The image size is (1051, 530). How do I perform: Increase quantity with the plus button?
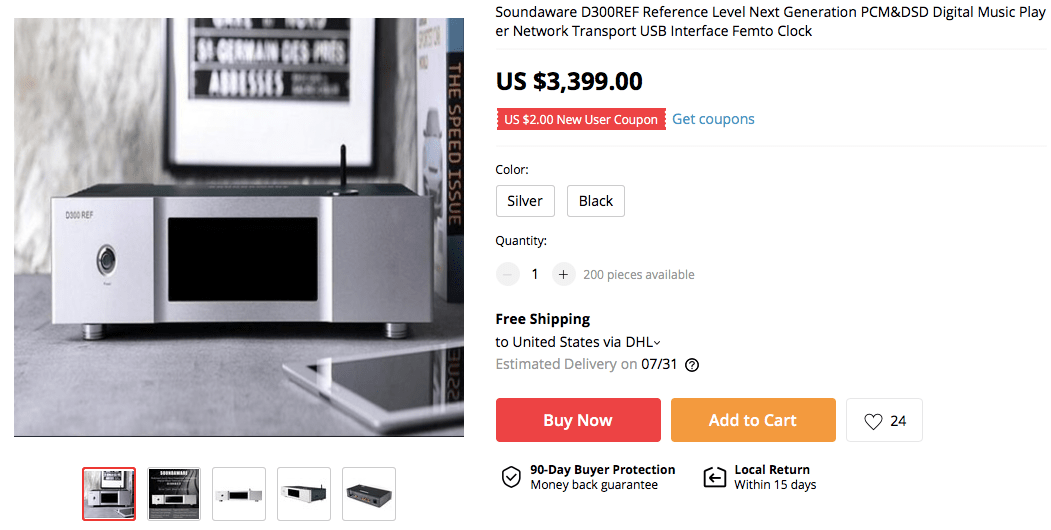564,274
